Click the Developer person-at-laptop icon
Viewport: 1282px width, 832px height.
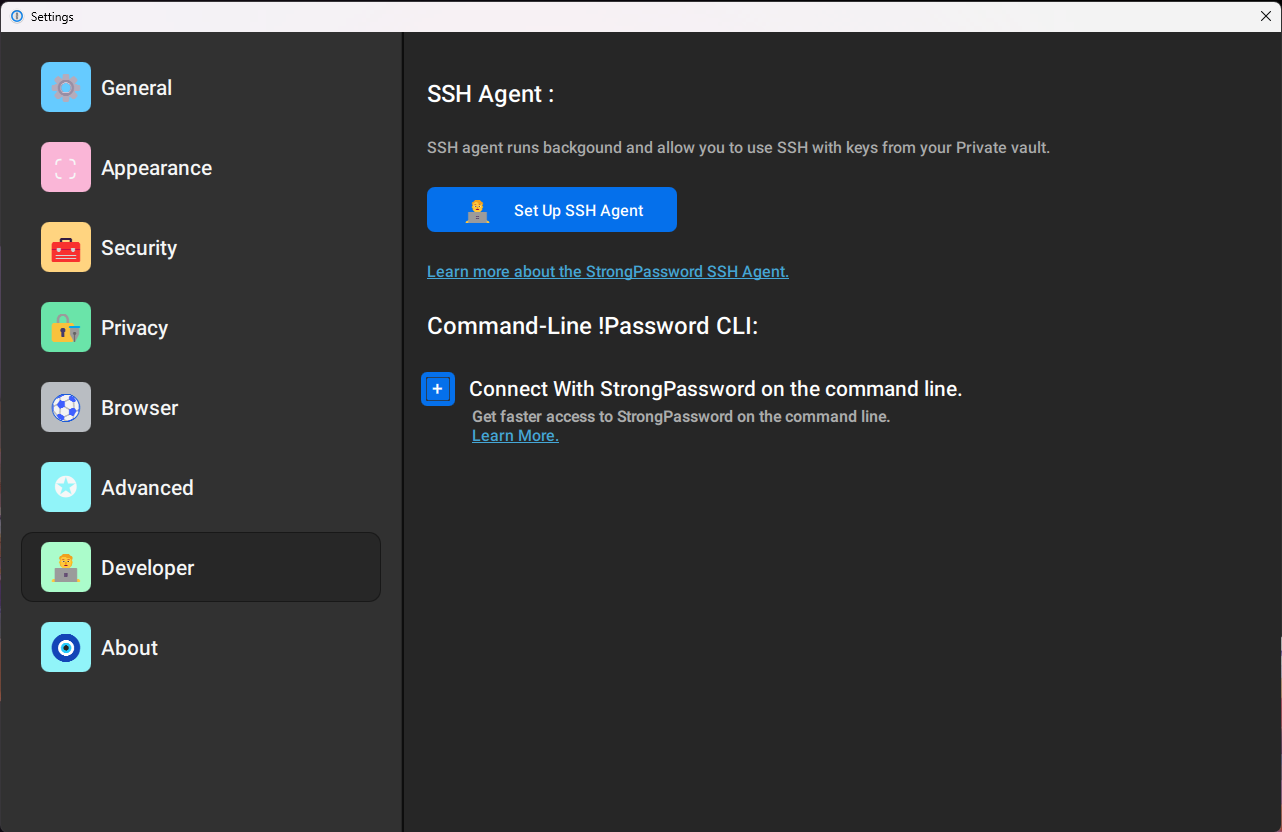click(66, 567)
